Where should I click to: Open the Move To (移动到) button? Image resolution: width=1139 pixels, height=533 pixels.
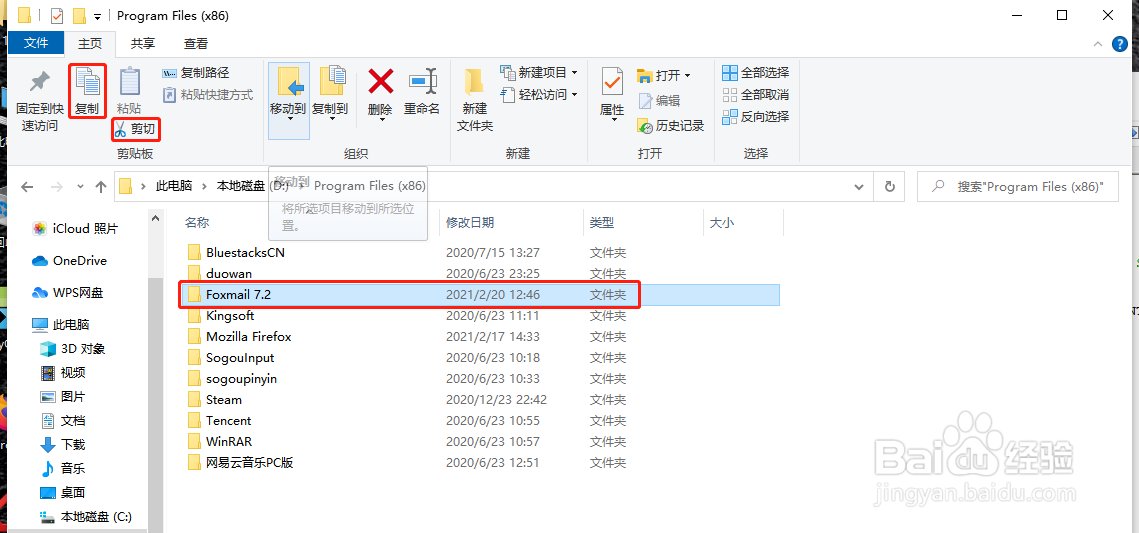coord(288,100)
